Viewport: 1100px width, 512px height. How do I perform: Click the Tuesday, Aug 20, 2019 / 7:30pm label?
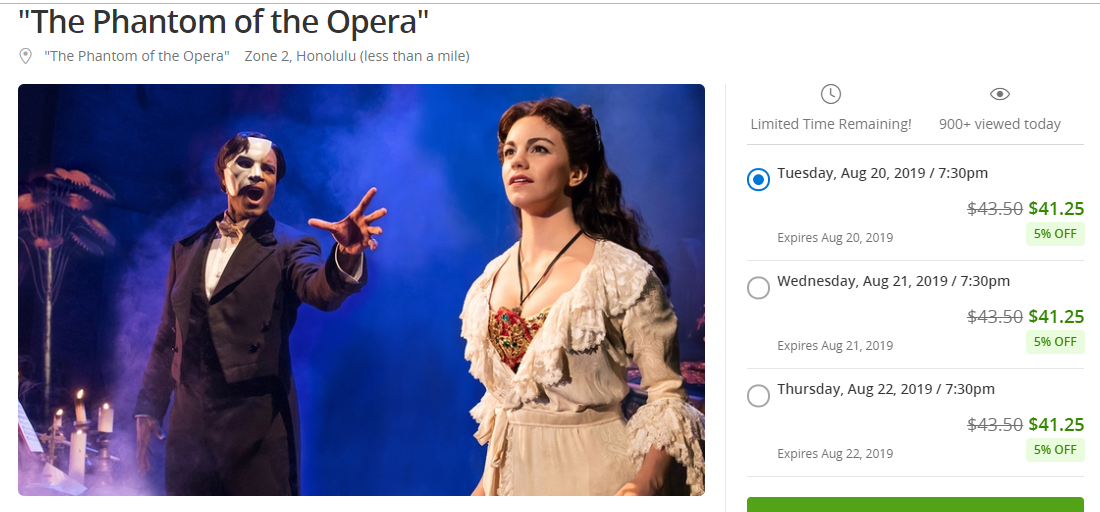(x=882, y=173)
